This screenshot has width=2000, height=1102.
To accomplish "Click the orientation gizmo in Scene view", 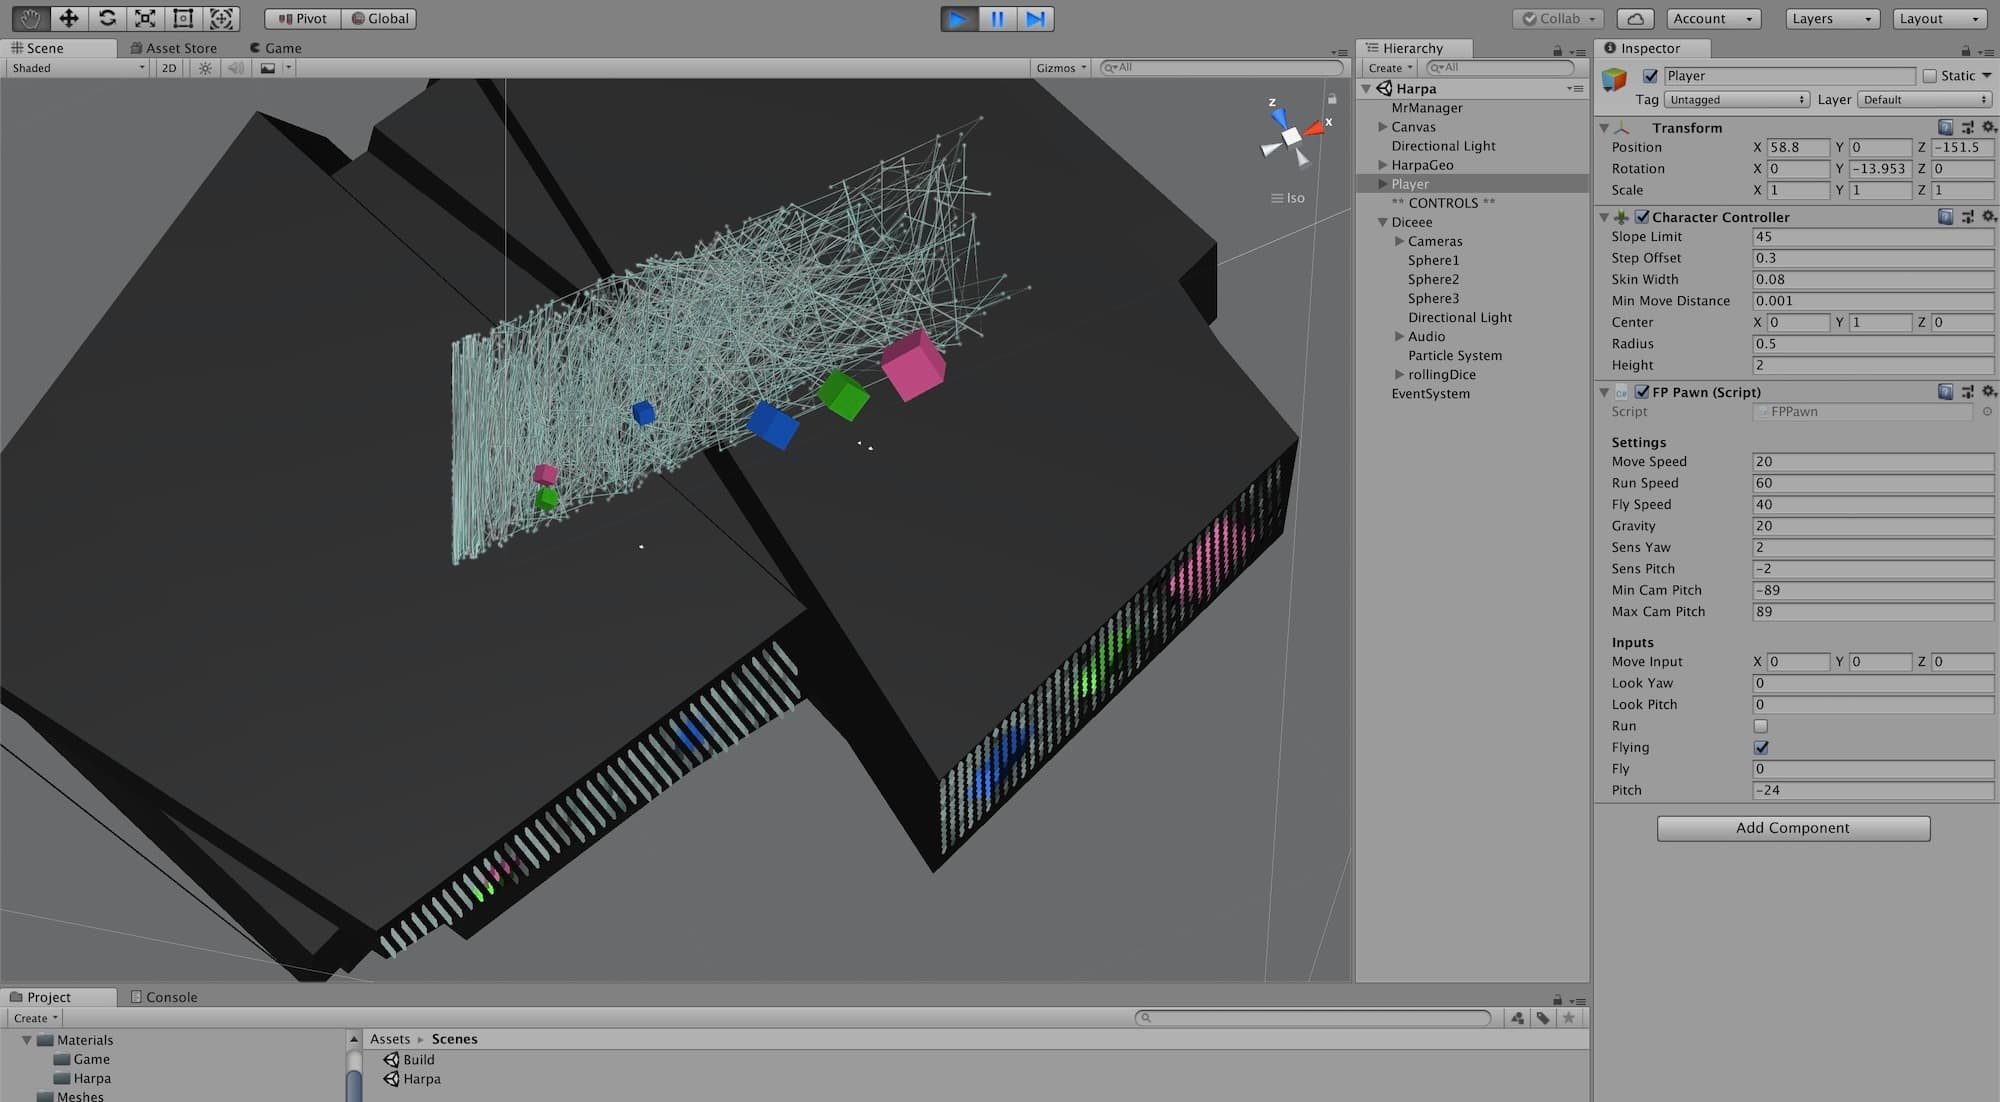I will 1292,134.
